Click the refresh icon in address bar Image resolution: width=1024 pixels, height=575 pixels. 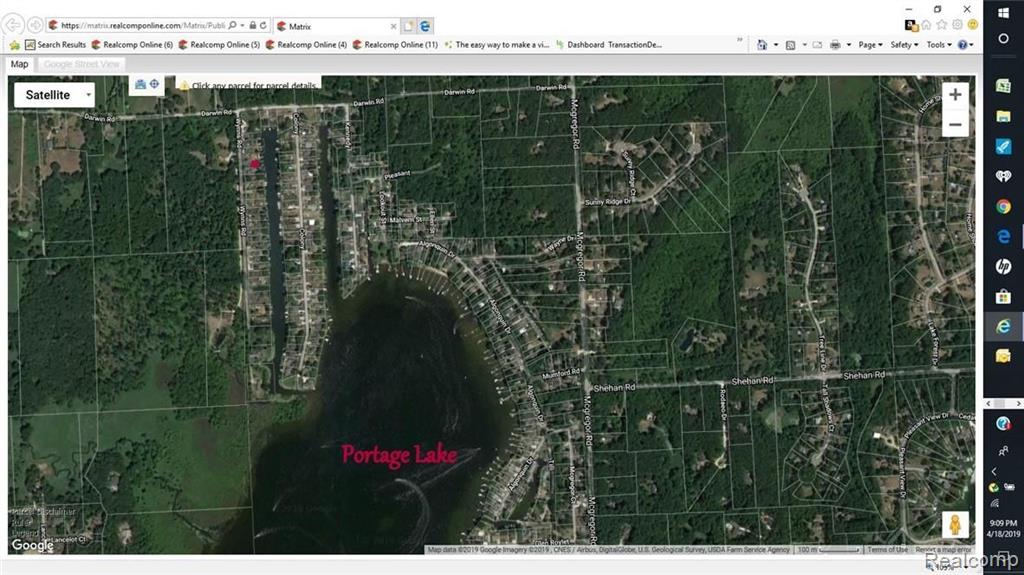pos(263,25)
